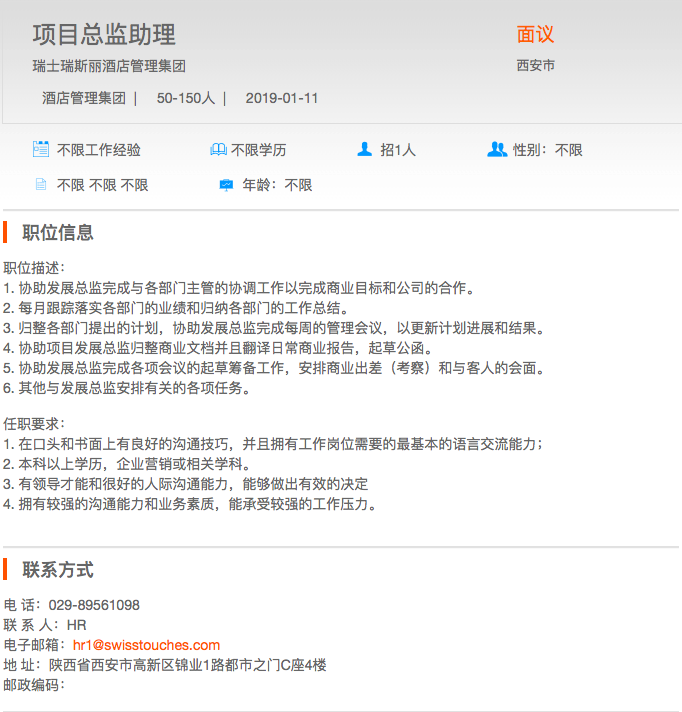Open the hr1@swisstouches.com email link
Screen dimensions: 682x712
tap(146, 645)
